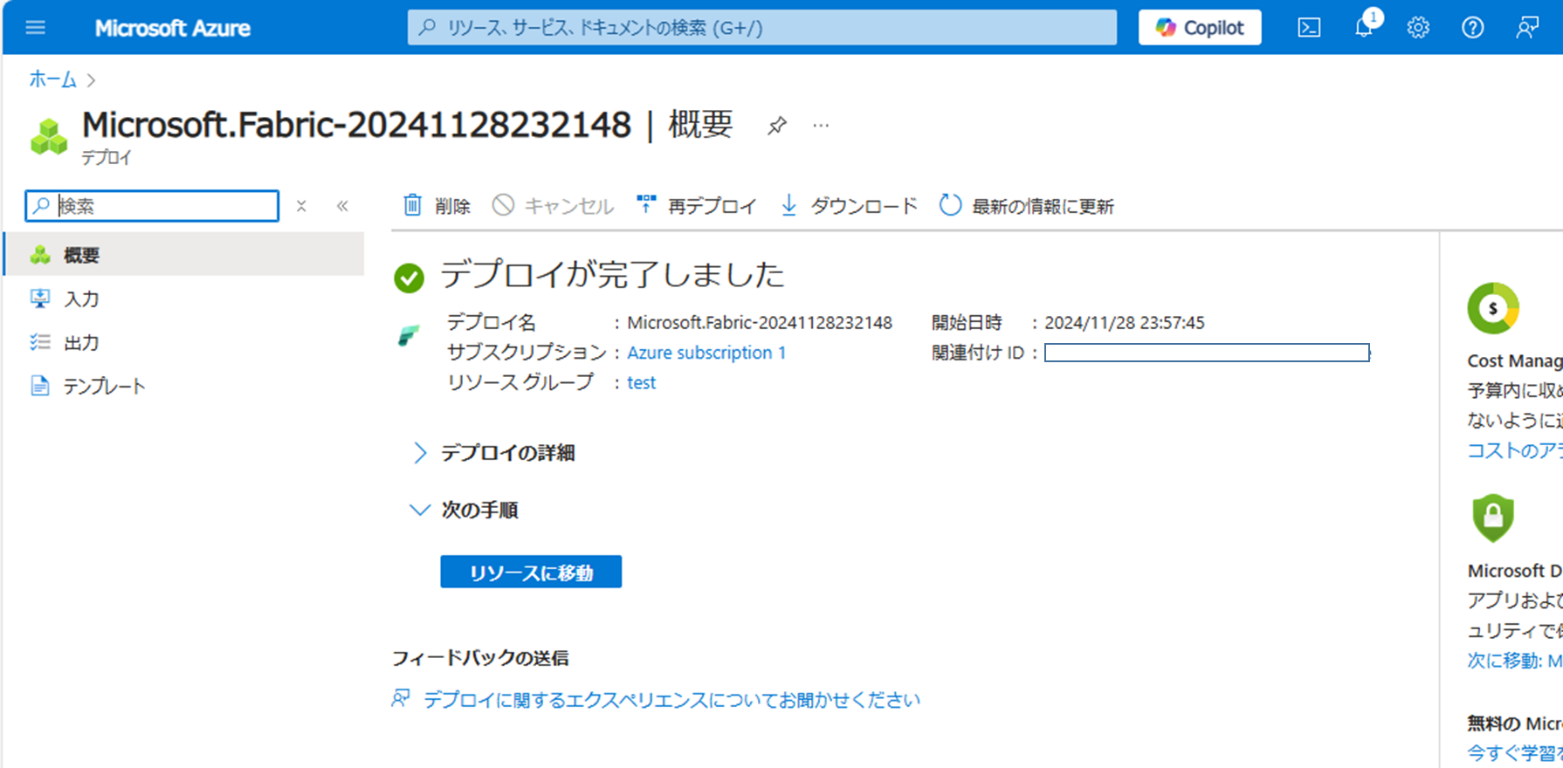The height and width of the screenshot is (768, 1563).
Task: Select 概要 in the sidebar menu
Action: pyautogui.click(x=183, y=255)
